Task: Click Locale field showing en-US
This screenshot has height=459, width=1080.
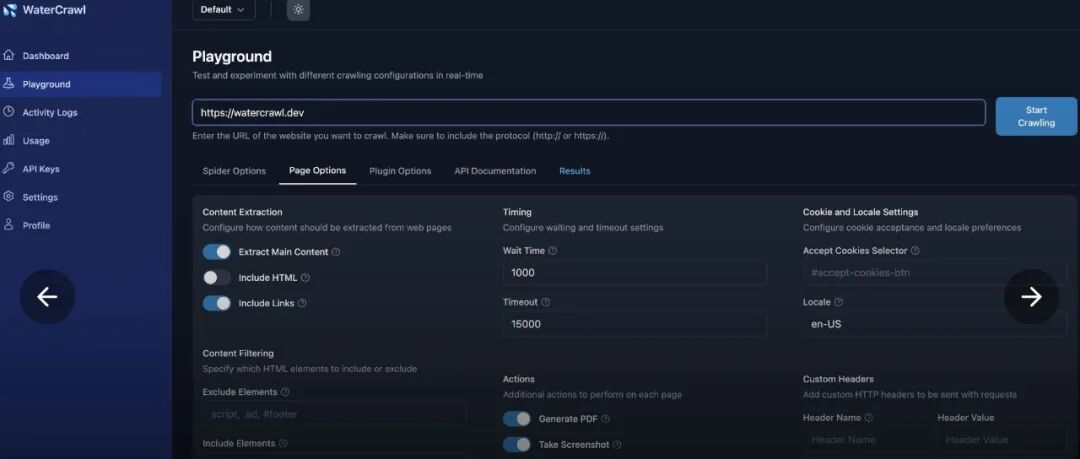Action: coord(935,324)
